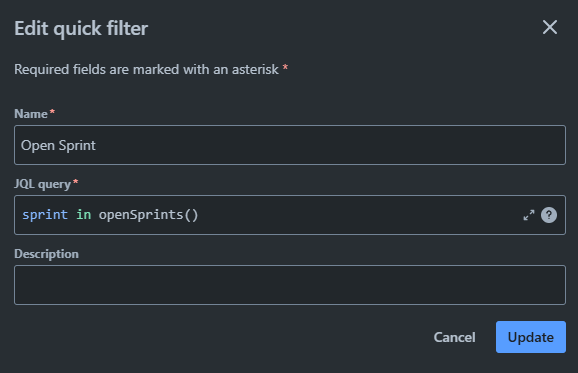Viewport: 578px width, 373px height.
Task: Place cursor on the 'in' operator
Action: pyautogui.click(x=84, y=215)
